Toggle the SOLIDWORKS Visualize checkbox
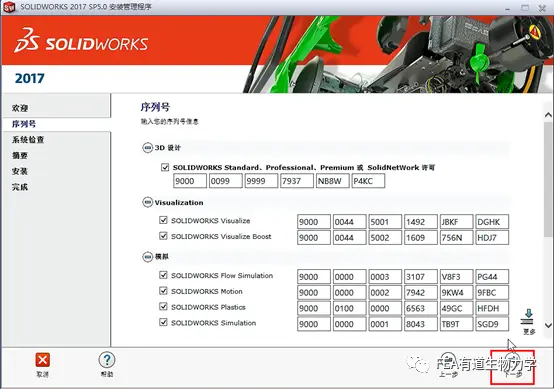 163,220
